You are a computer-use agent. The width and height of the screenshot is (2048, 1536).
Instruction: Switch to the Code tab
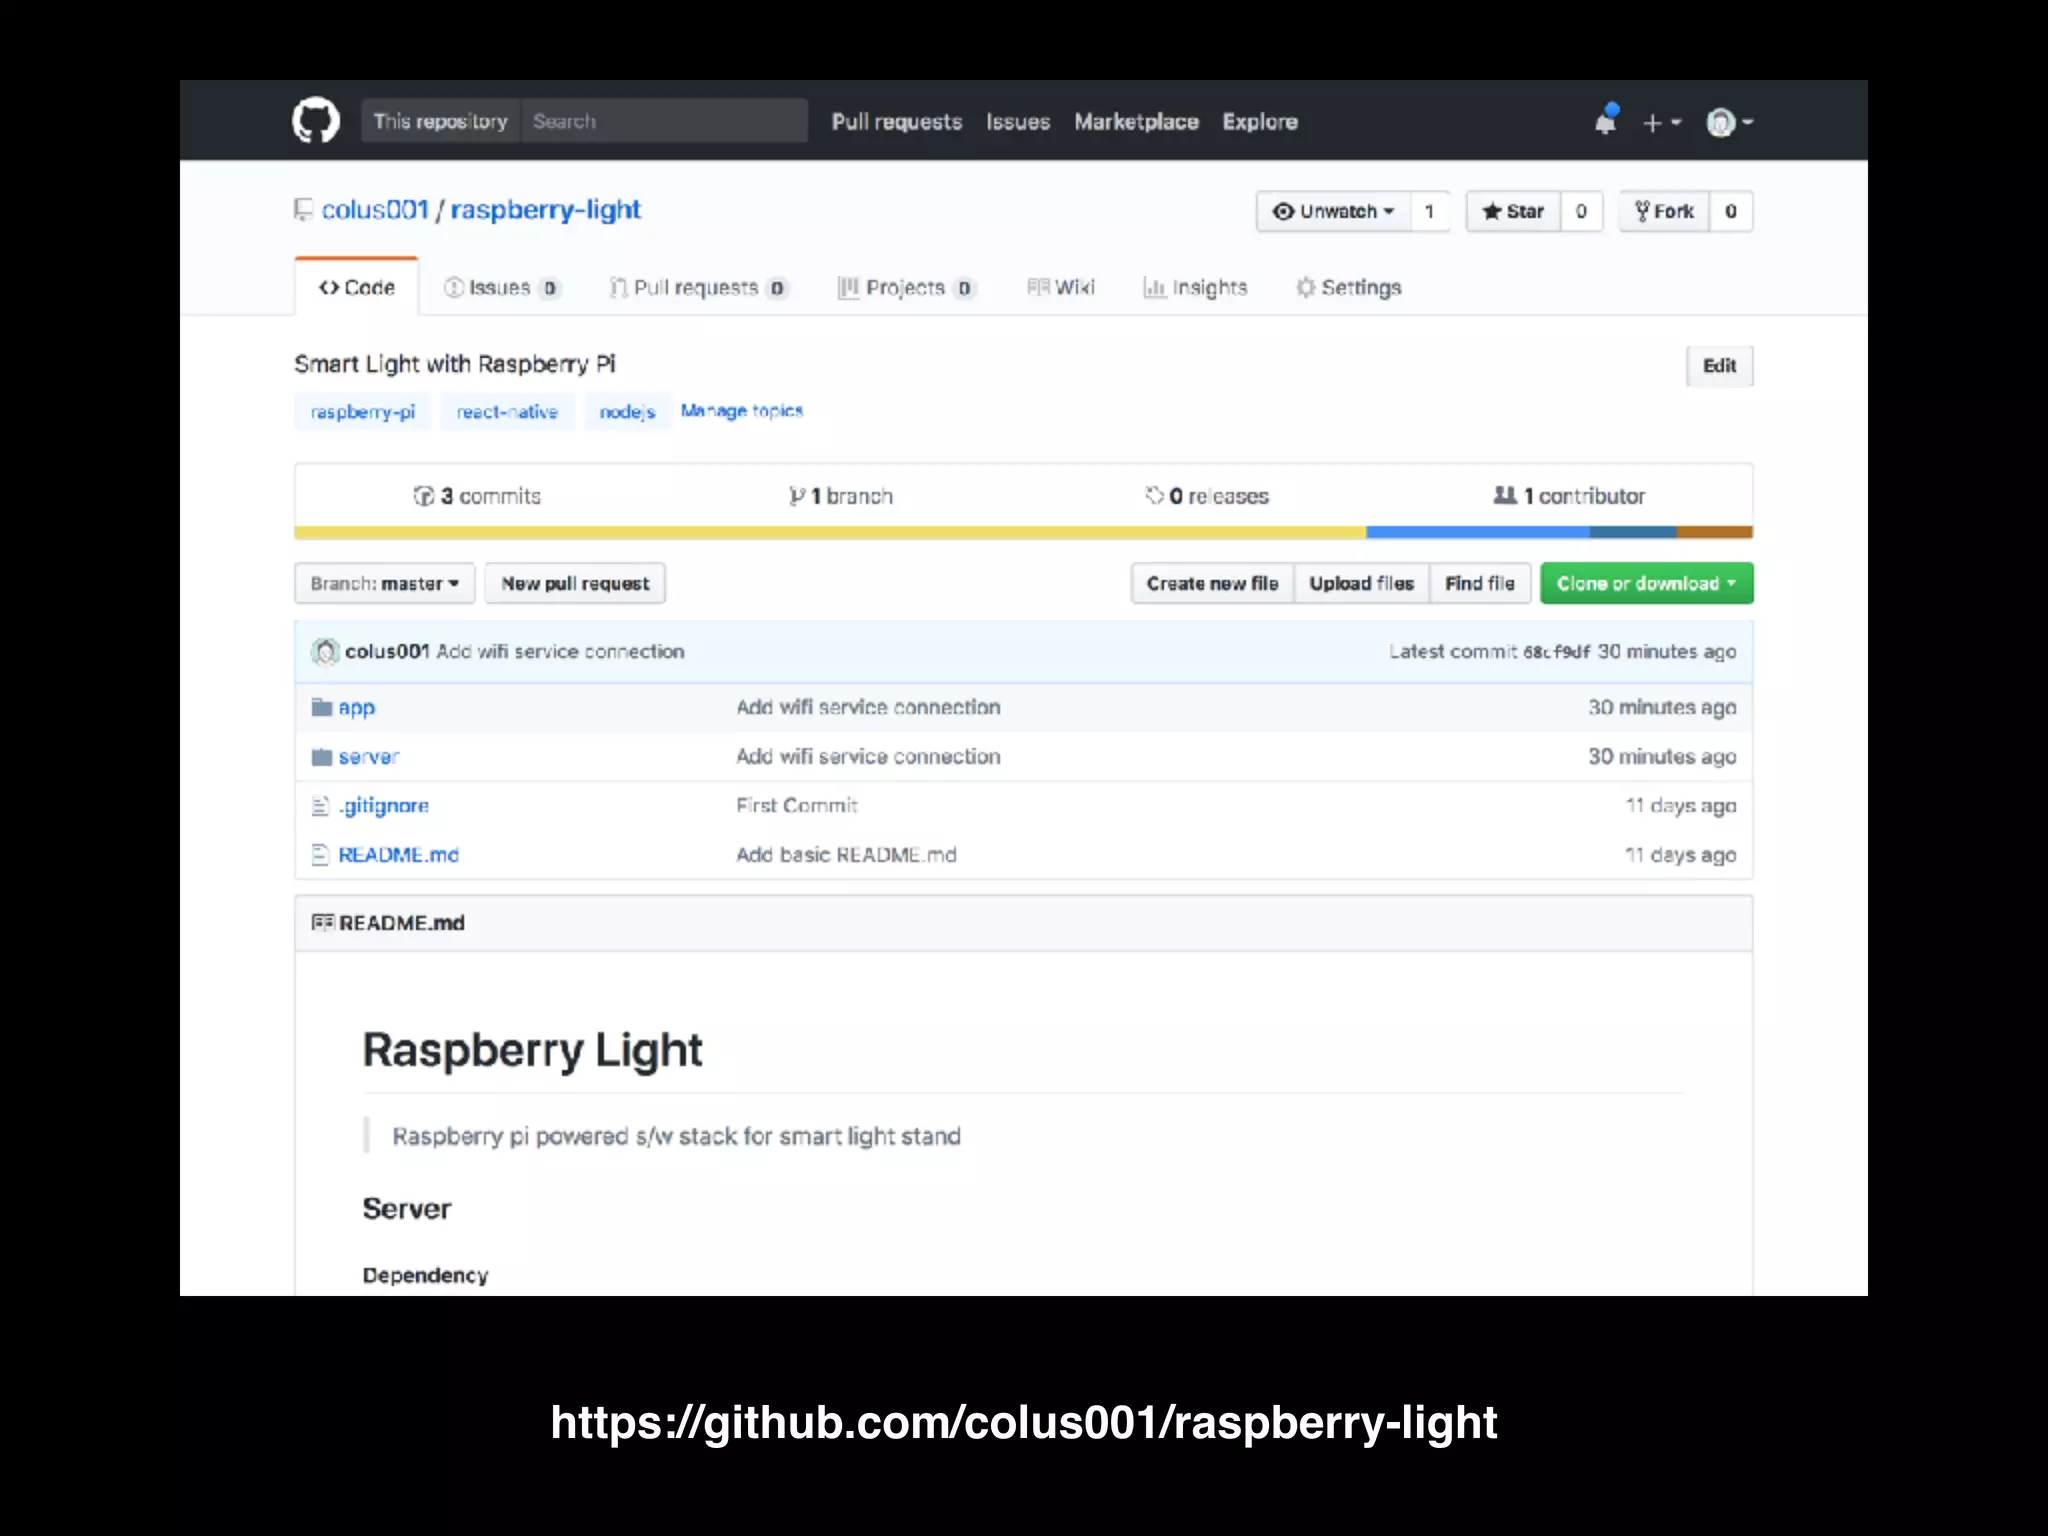356,287
